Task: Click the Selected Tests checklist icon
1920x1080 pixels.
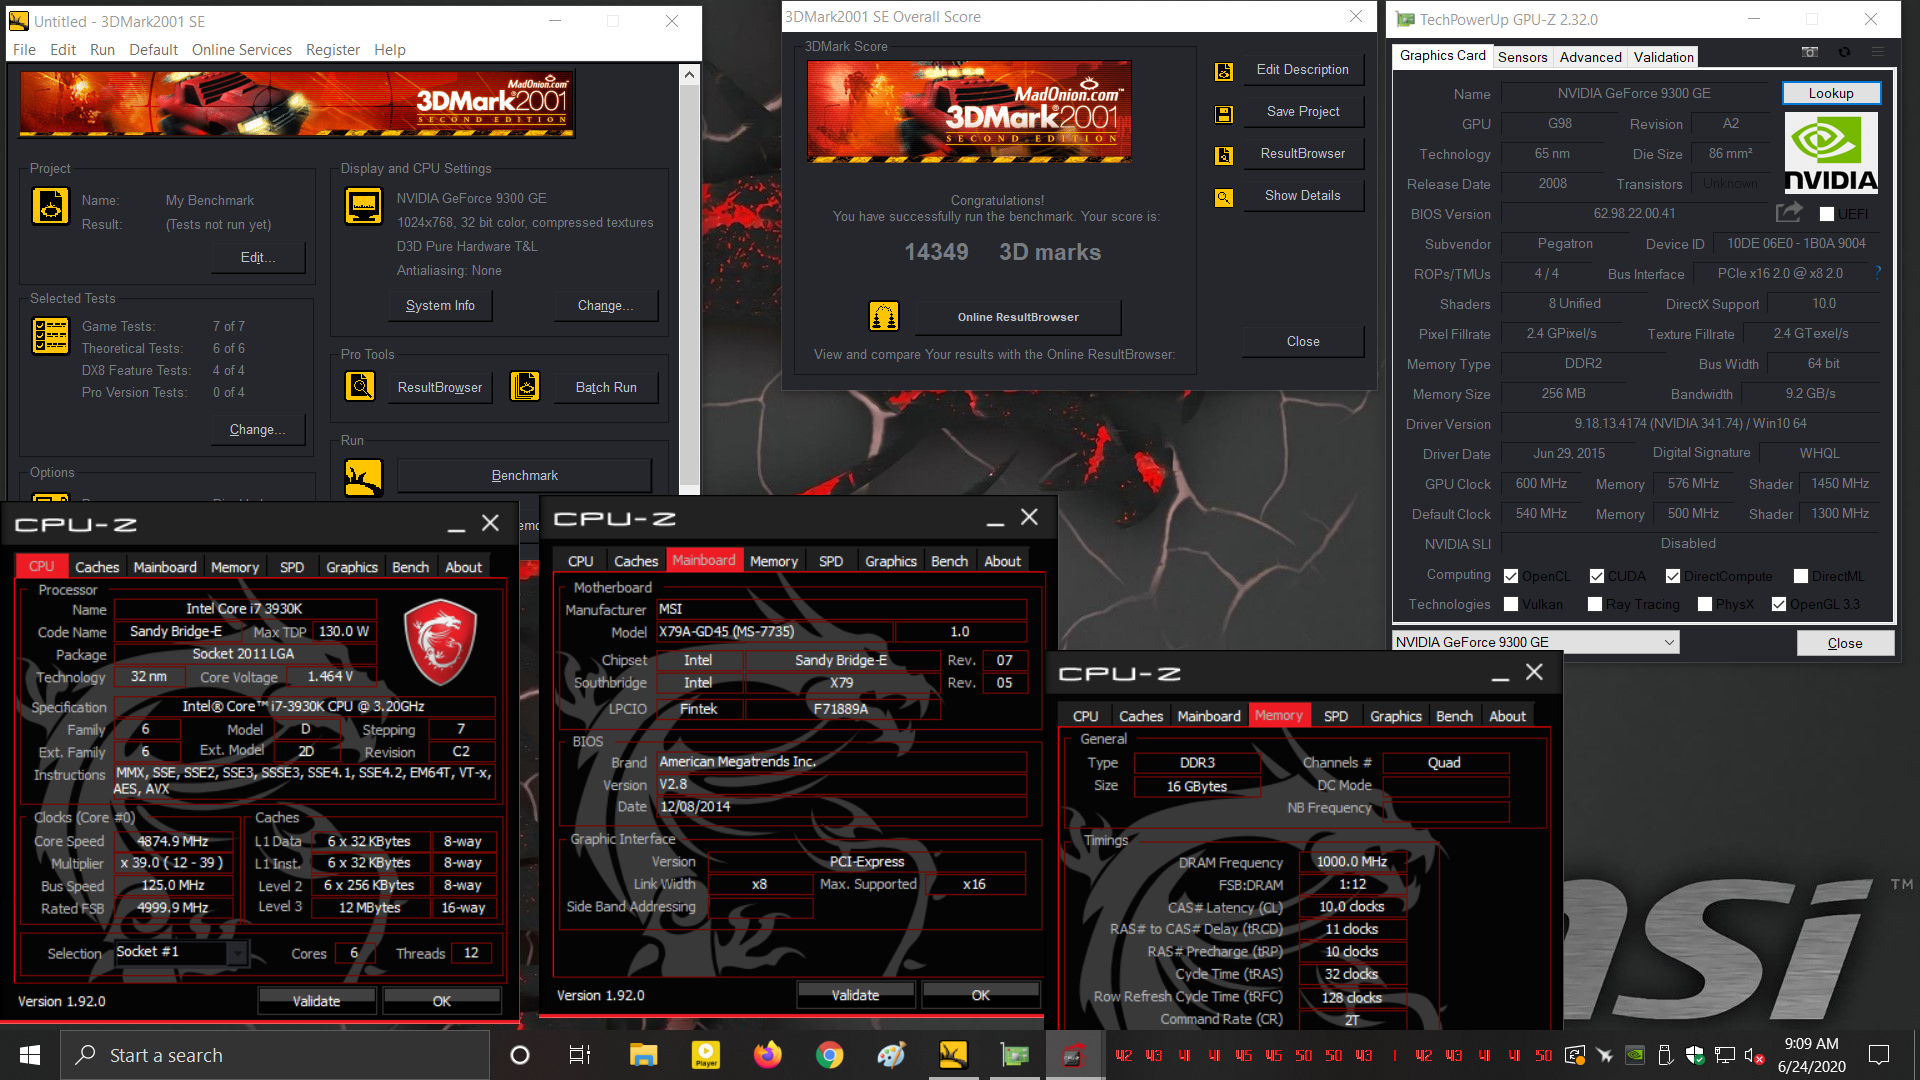Action: pyautogui.click(x=50, y=336)
